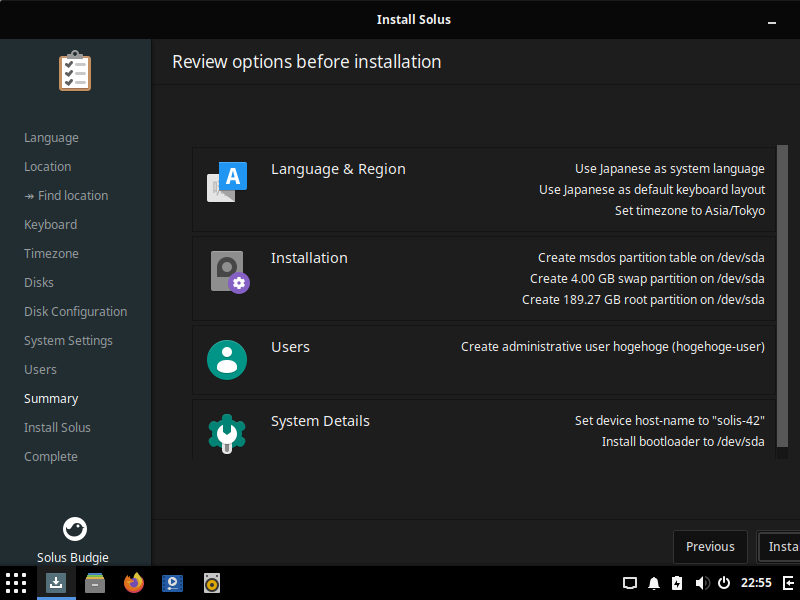
Task: Select Install Solus step in sidebar
Action: click(57, 428)
